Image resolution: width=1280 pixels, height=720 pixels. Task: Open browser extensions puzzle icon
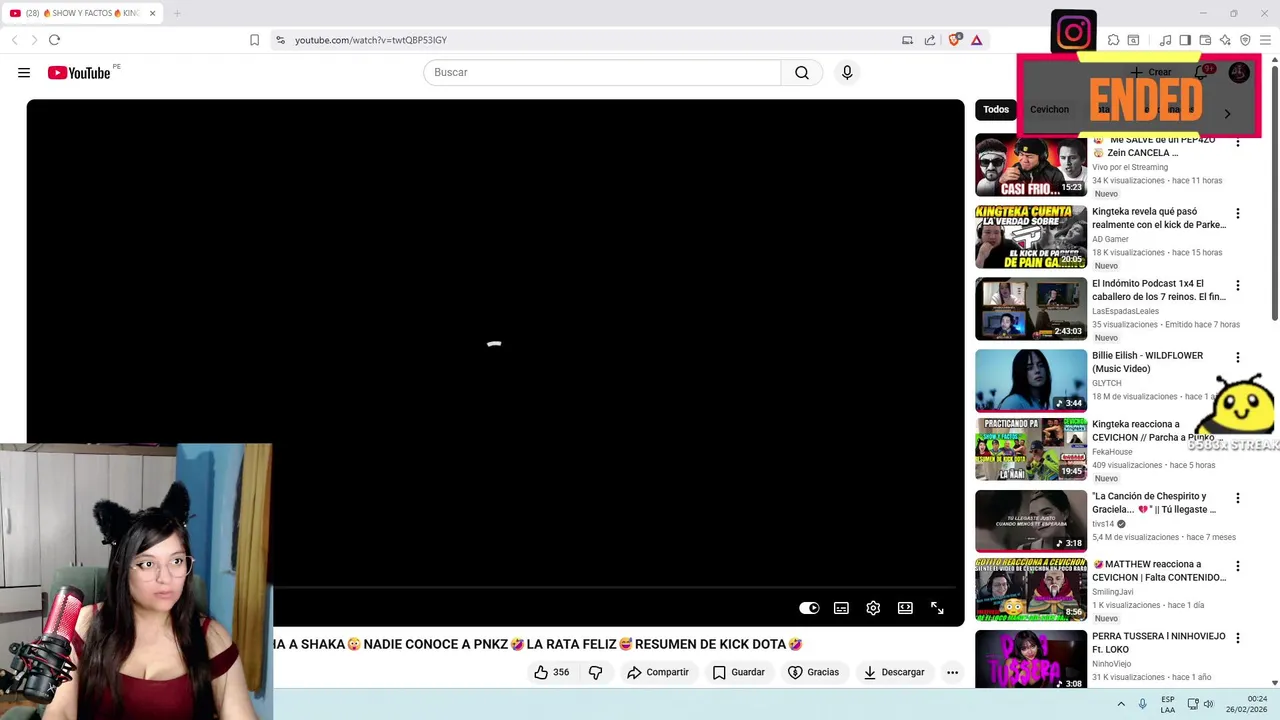coord(1113,40)
